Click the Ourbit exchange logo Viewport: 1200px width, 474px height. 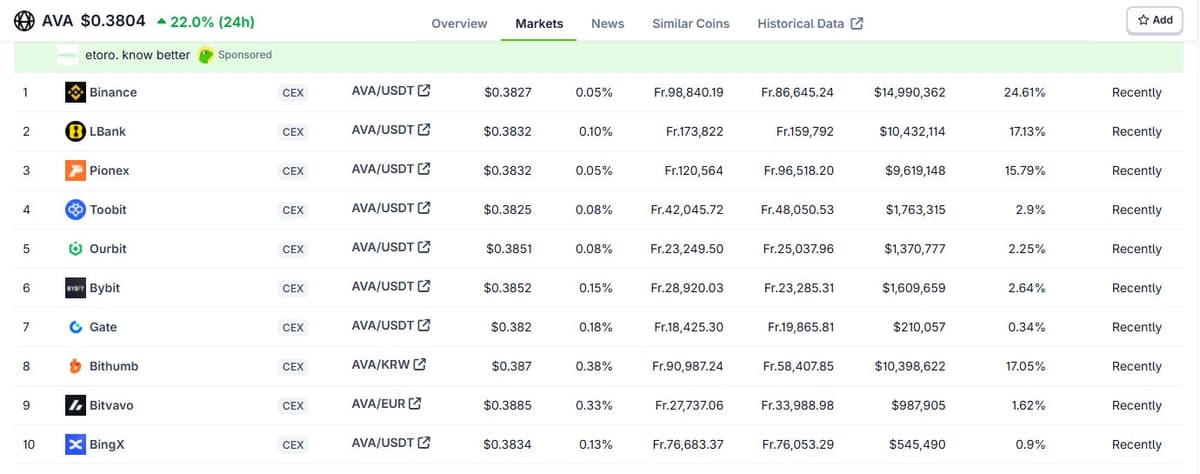pyautogui.click(x=75, y=248)
